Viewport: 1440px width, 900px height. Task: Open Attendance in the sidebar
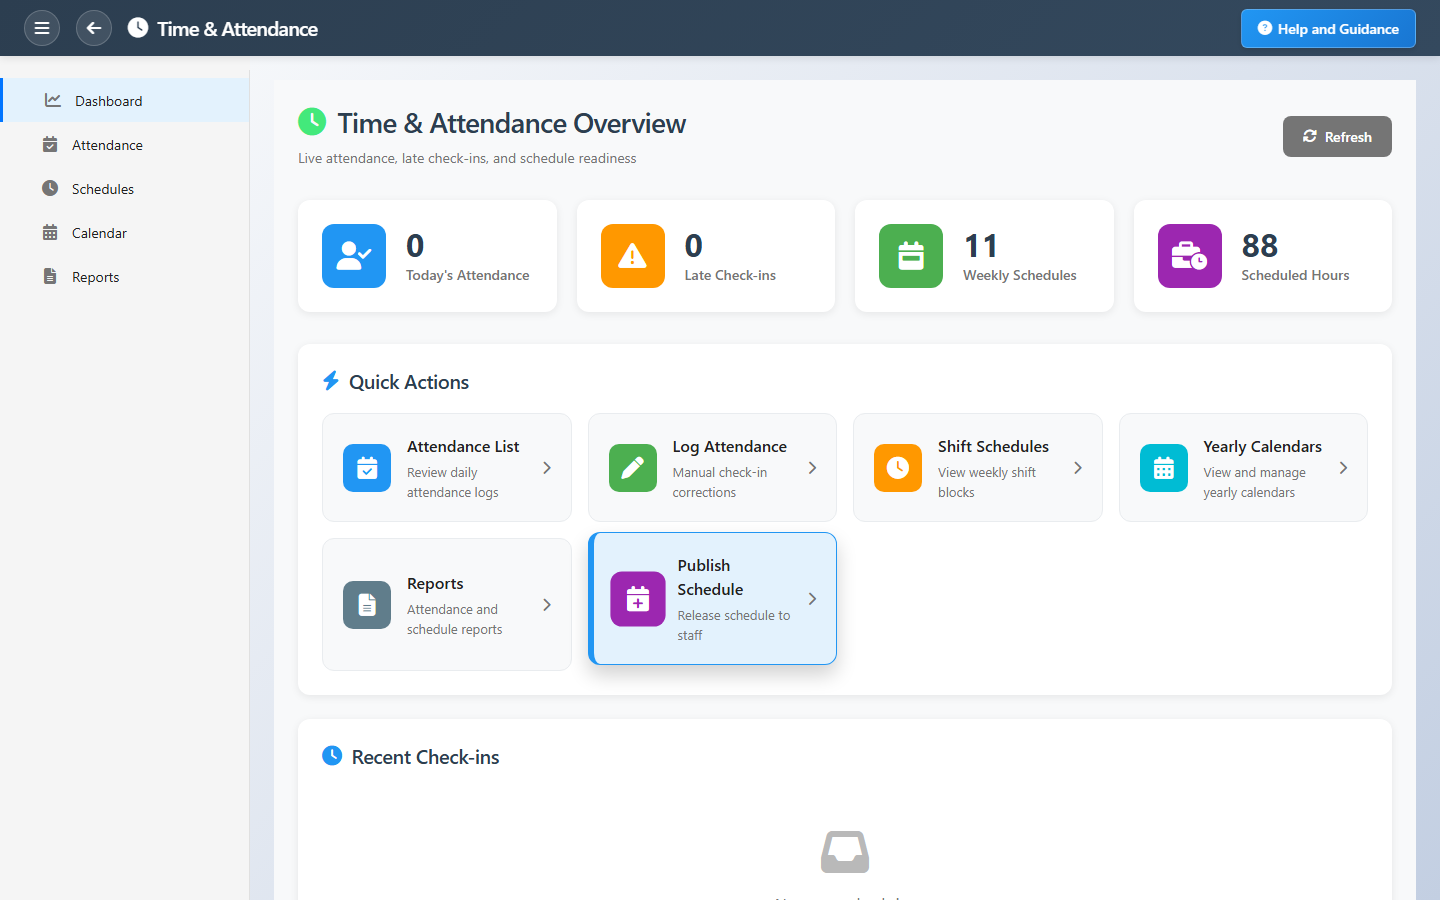[107, 145]
